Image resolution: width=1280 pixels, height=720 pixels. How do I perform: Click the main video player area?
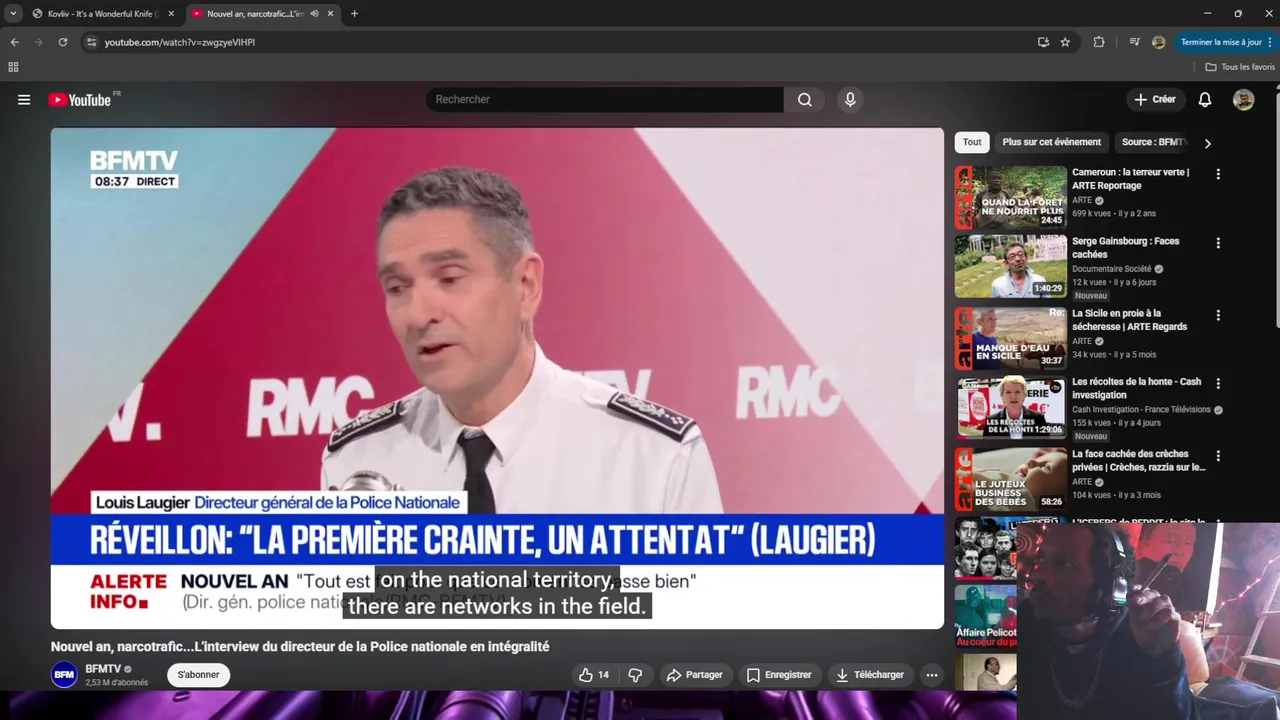point(497,378)
